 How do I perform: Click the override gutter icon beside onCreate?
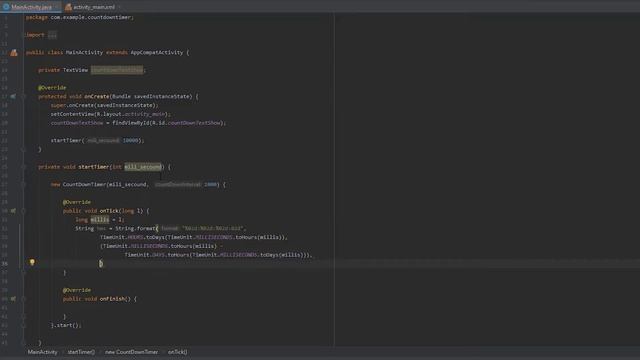coord(13,97)
